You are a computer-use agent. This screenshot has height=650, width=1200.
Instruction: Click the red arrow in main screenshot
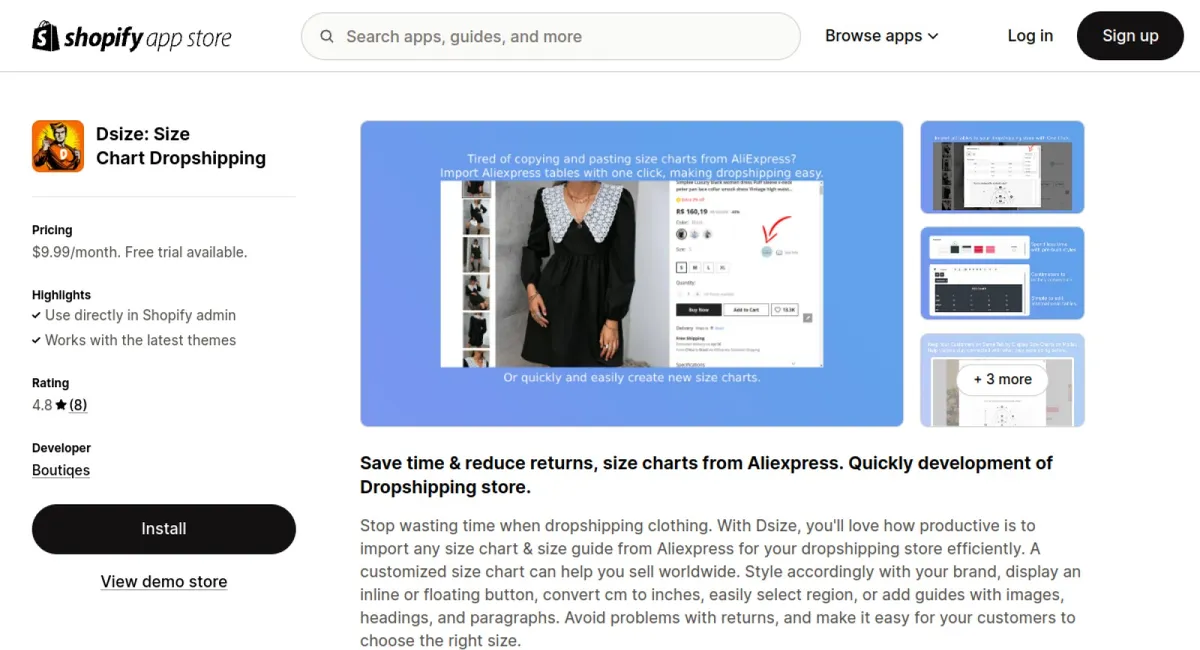tap(774, 229)
